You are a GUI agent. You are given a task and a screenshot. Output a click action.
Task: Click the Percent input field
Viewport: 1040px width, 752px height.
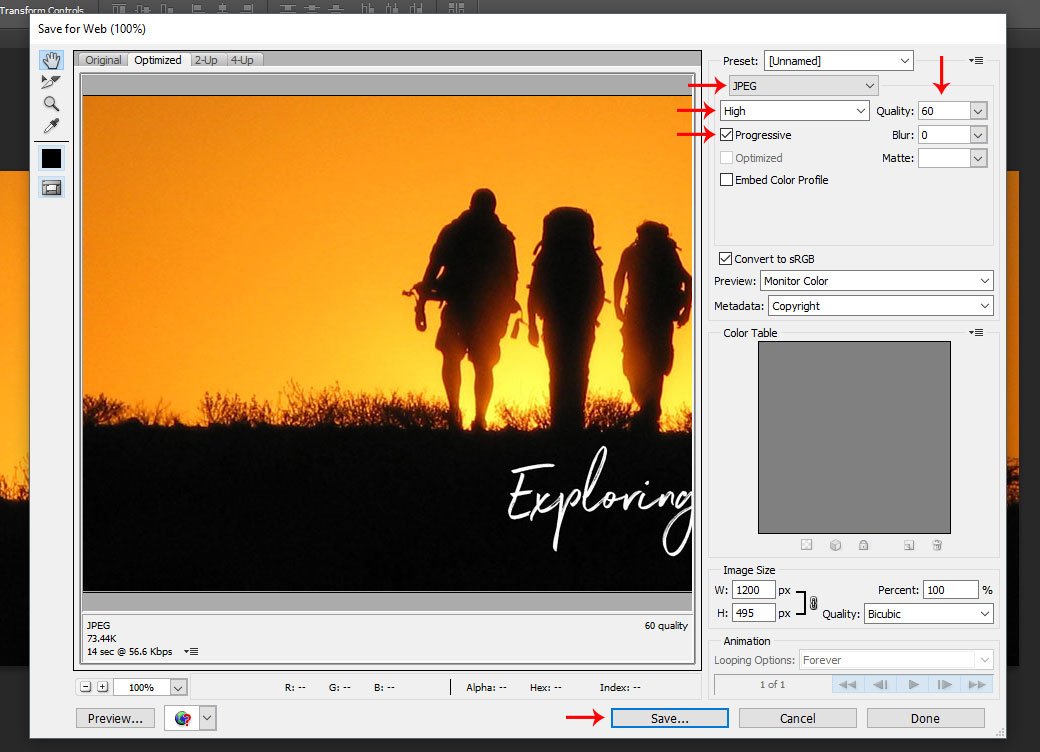950,590
